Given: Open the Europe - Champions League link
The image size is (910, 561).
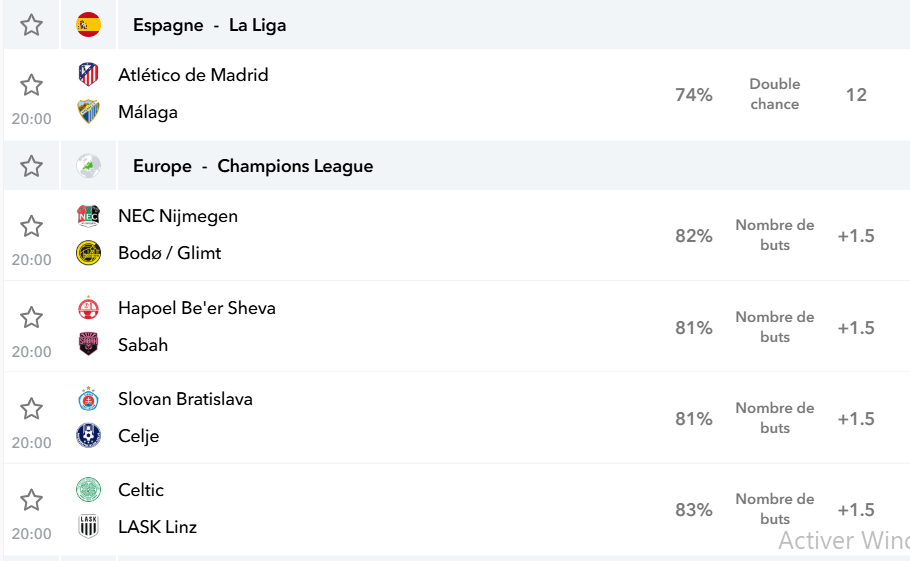Looking at the screenshot, I should tap(253, 166).
